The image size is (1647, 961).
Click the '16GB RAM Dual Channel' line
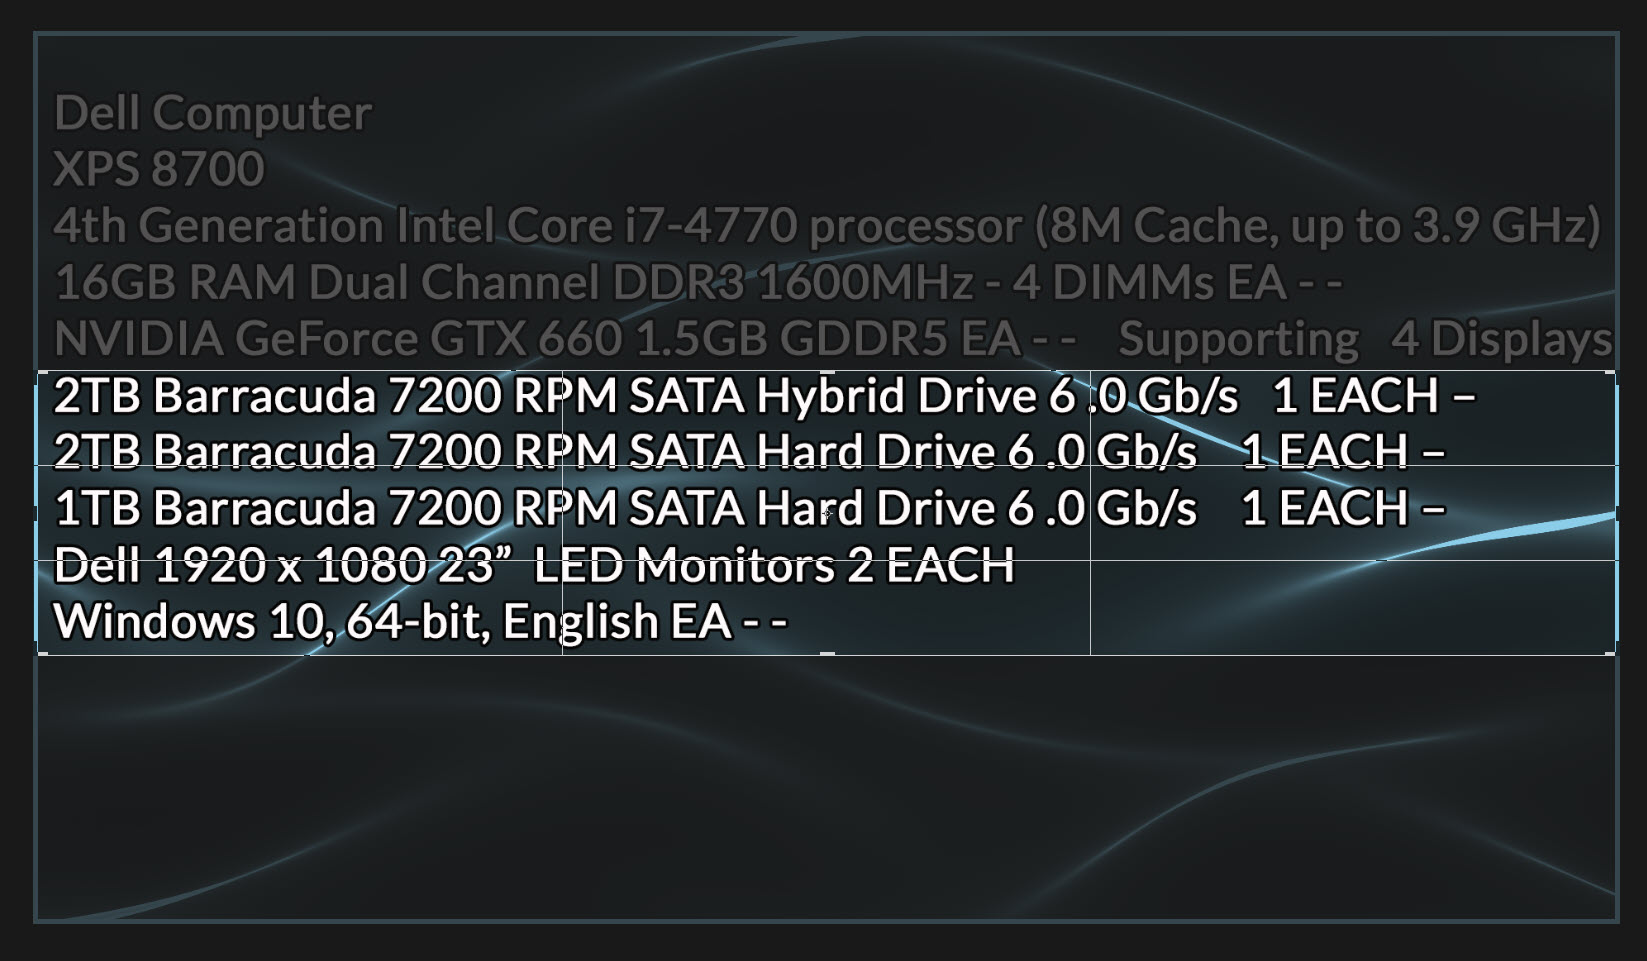click(698, 282)
